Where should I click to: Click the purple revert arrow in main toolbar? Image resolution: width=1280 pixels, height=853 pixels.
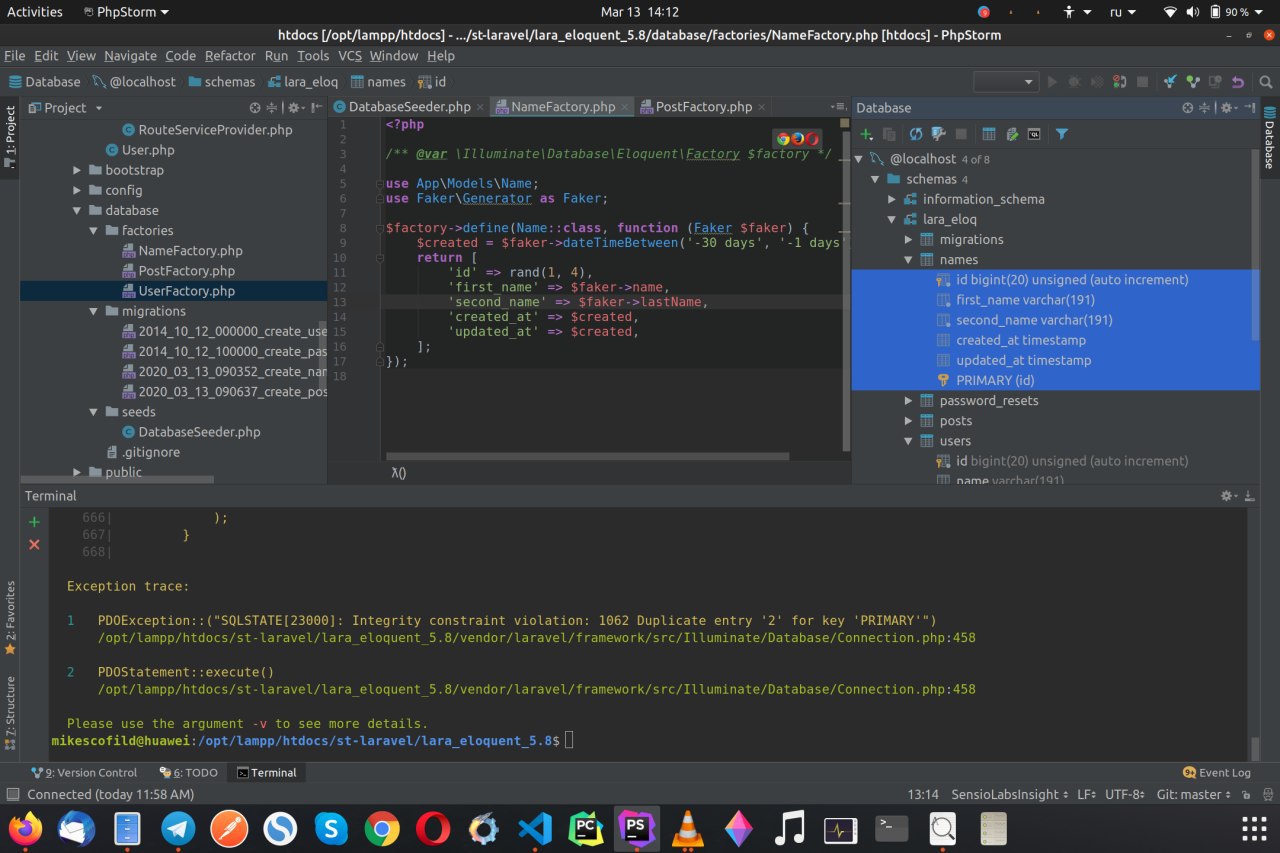coord(1238,82)
